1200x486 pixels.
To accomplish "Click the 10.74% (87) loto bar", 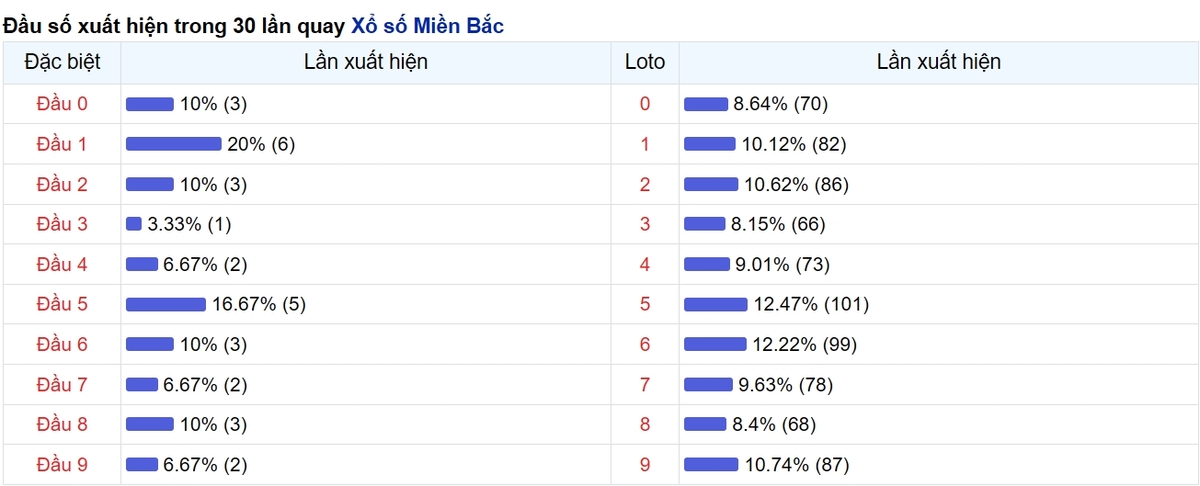I will (711, 464).
